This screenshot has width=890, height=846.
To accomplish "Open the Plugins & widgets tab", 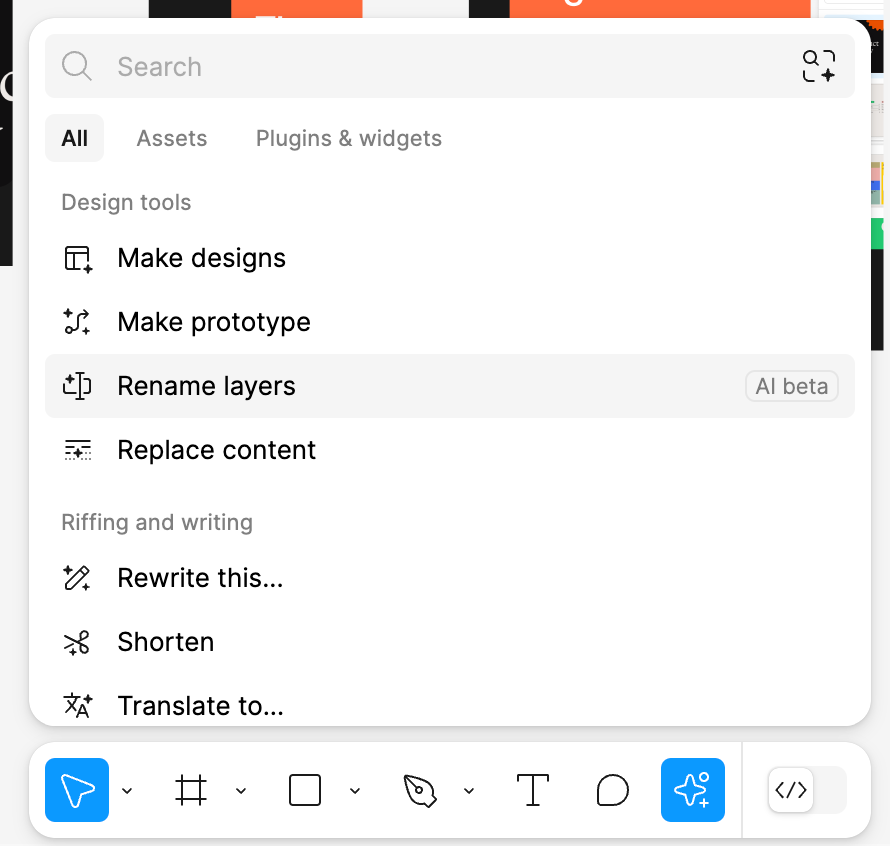I will point(349,138).
